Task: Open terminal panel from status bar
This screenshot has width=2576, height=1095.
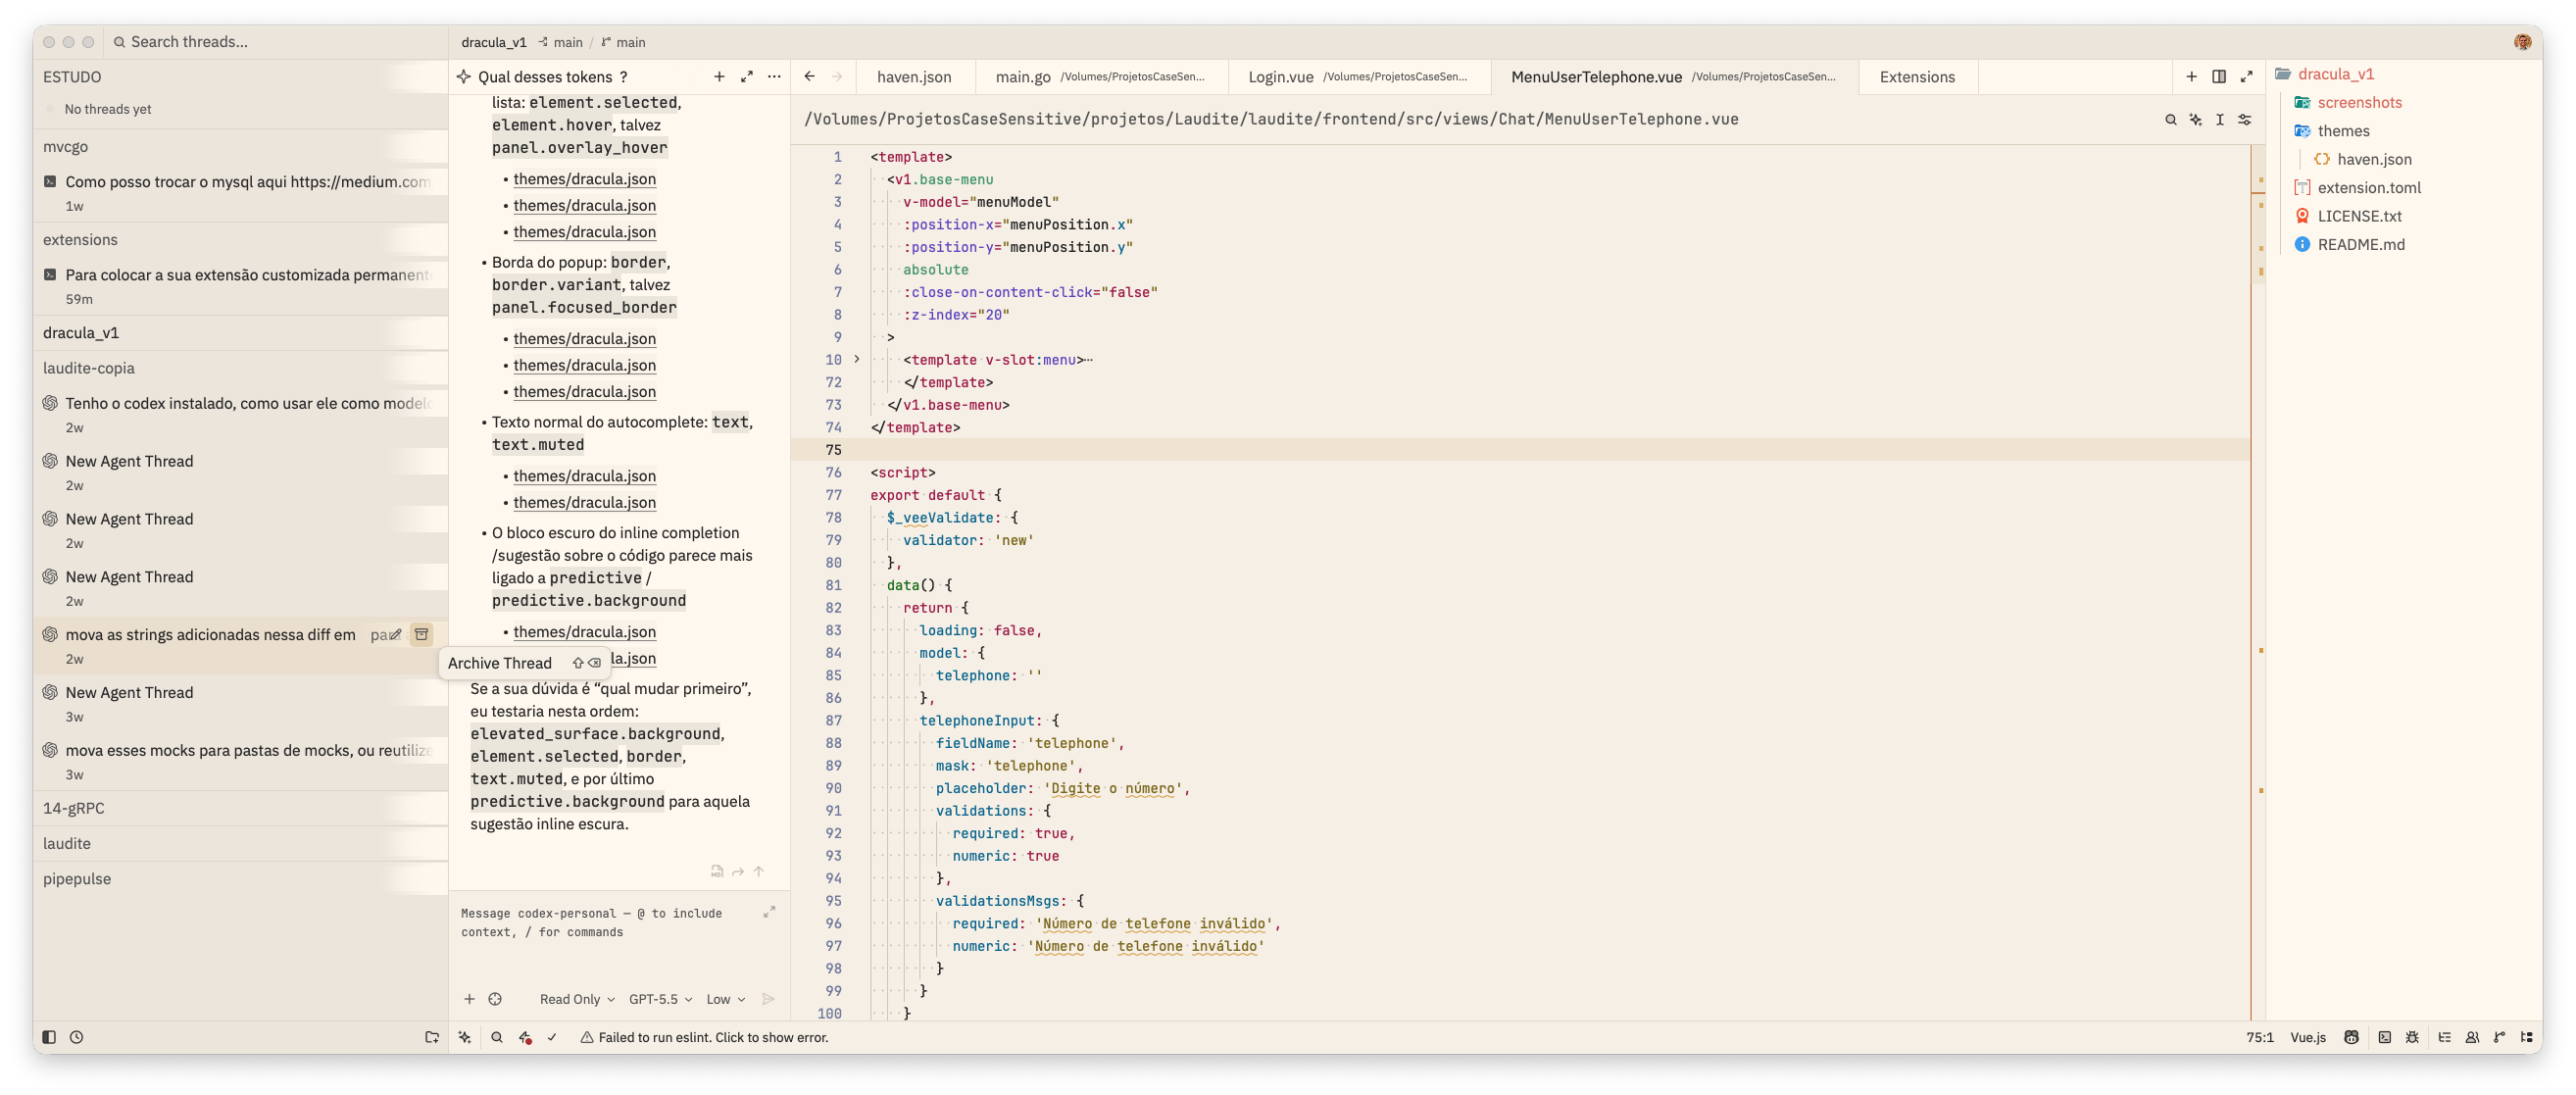Action: point(2384,1037)
